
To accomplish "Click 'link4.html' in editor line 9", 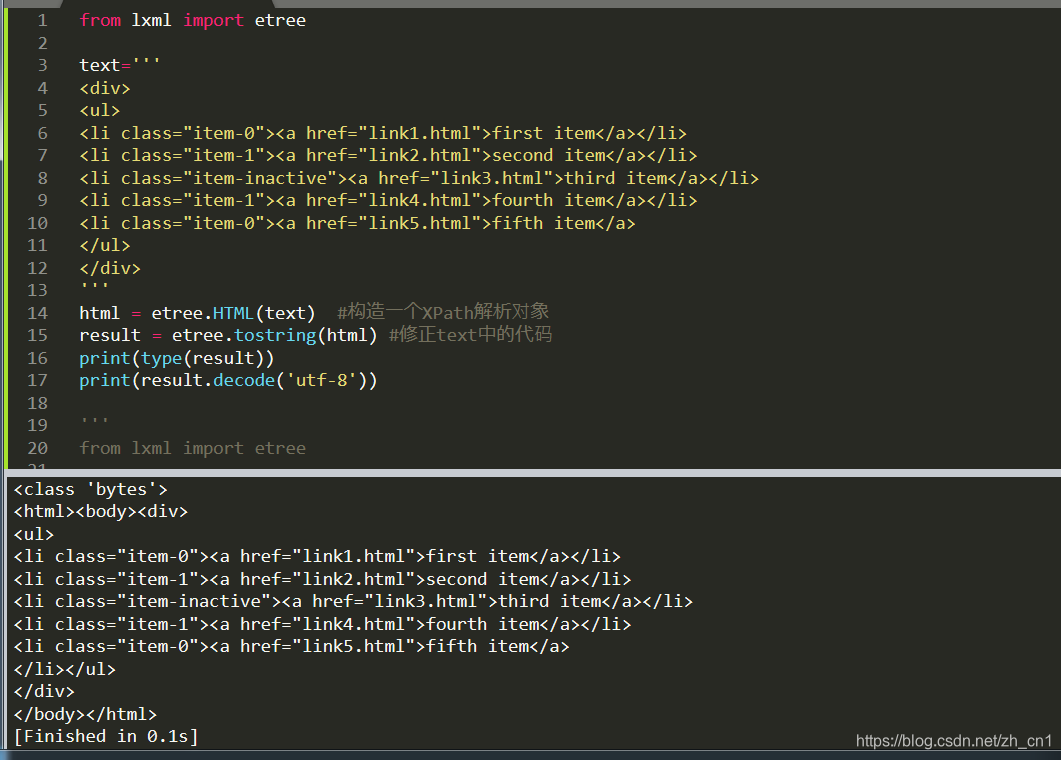I will [420, 200].
